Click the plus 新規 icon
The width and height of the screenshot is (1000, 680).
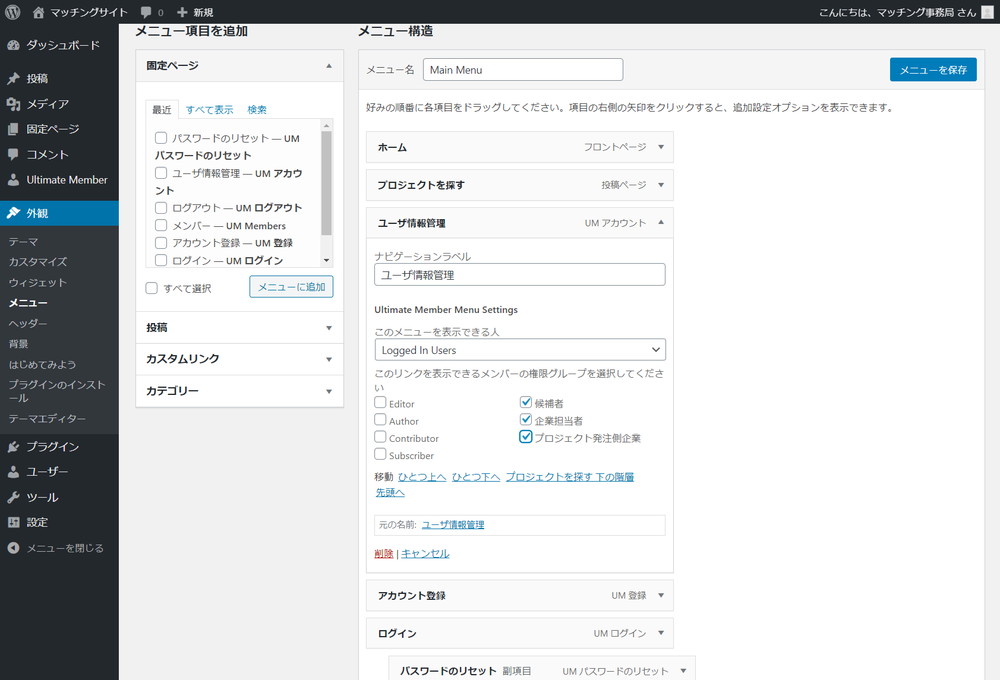click(x=182, y=12)
